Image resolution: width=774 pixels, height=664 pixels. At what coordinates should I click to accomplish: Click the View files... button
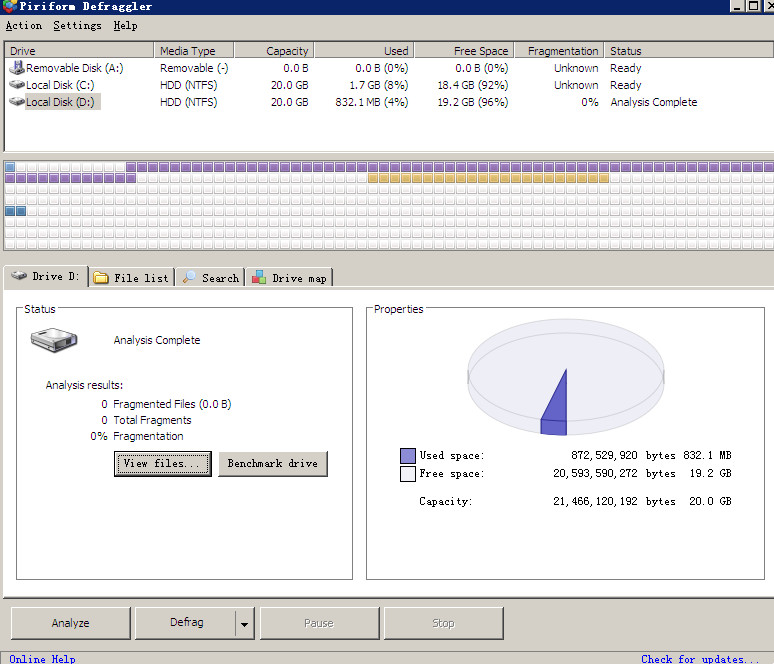(x=163, y=464)
